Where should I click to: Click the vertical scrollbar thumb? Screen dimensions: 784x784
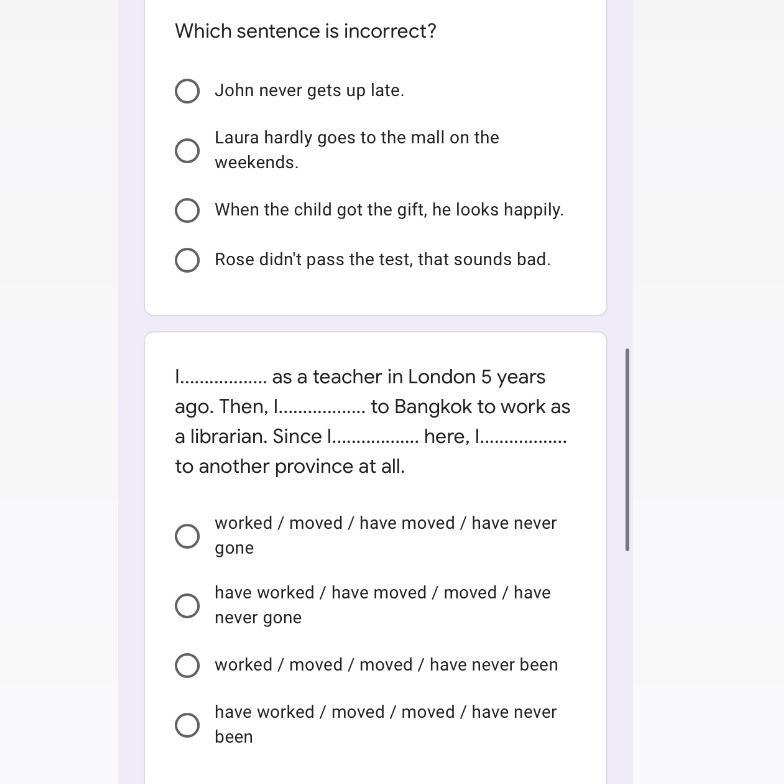[627, 449]
